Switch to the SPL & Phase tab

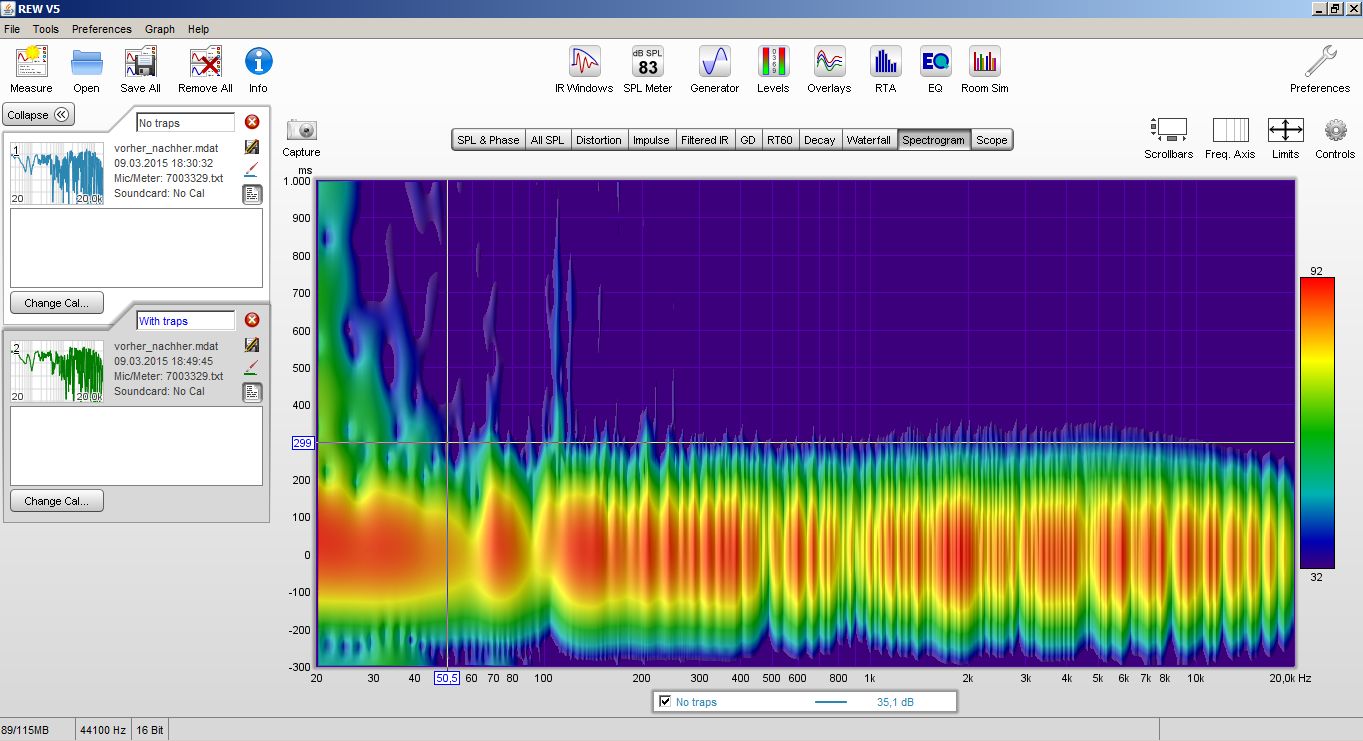point(488,140)
